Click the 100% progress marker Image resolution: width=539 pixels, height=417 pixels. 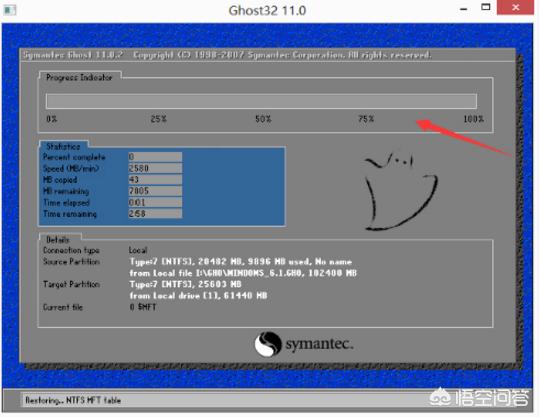473,119
